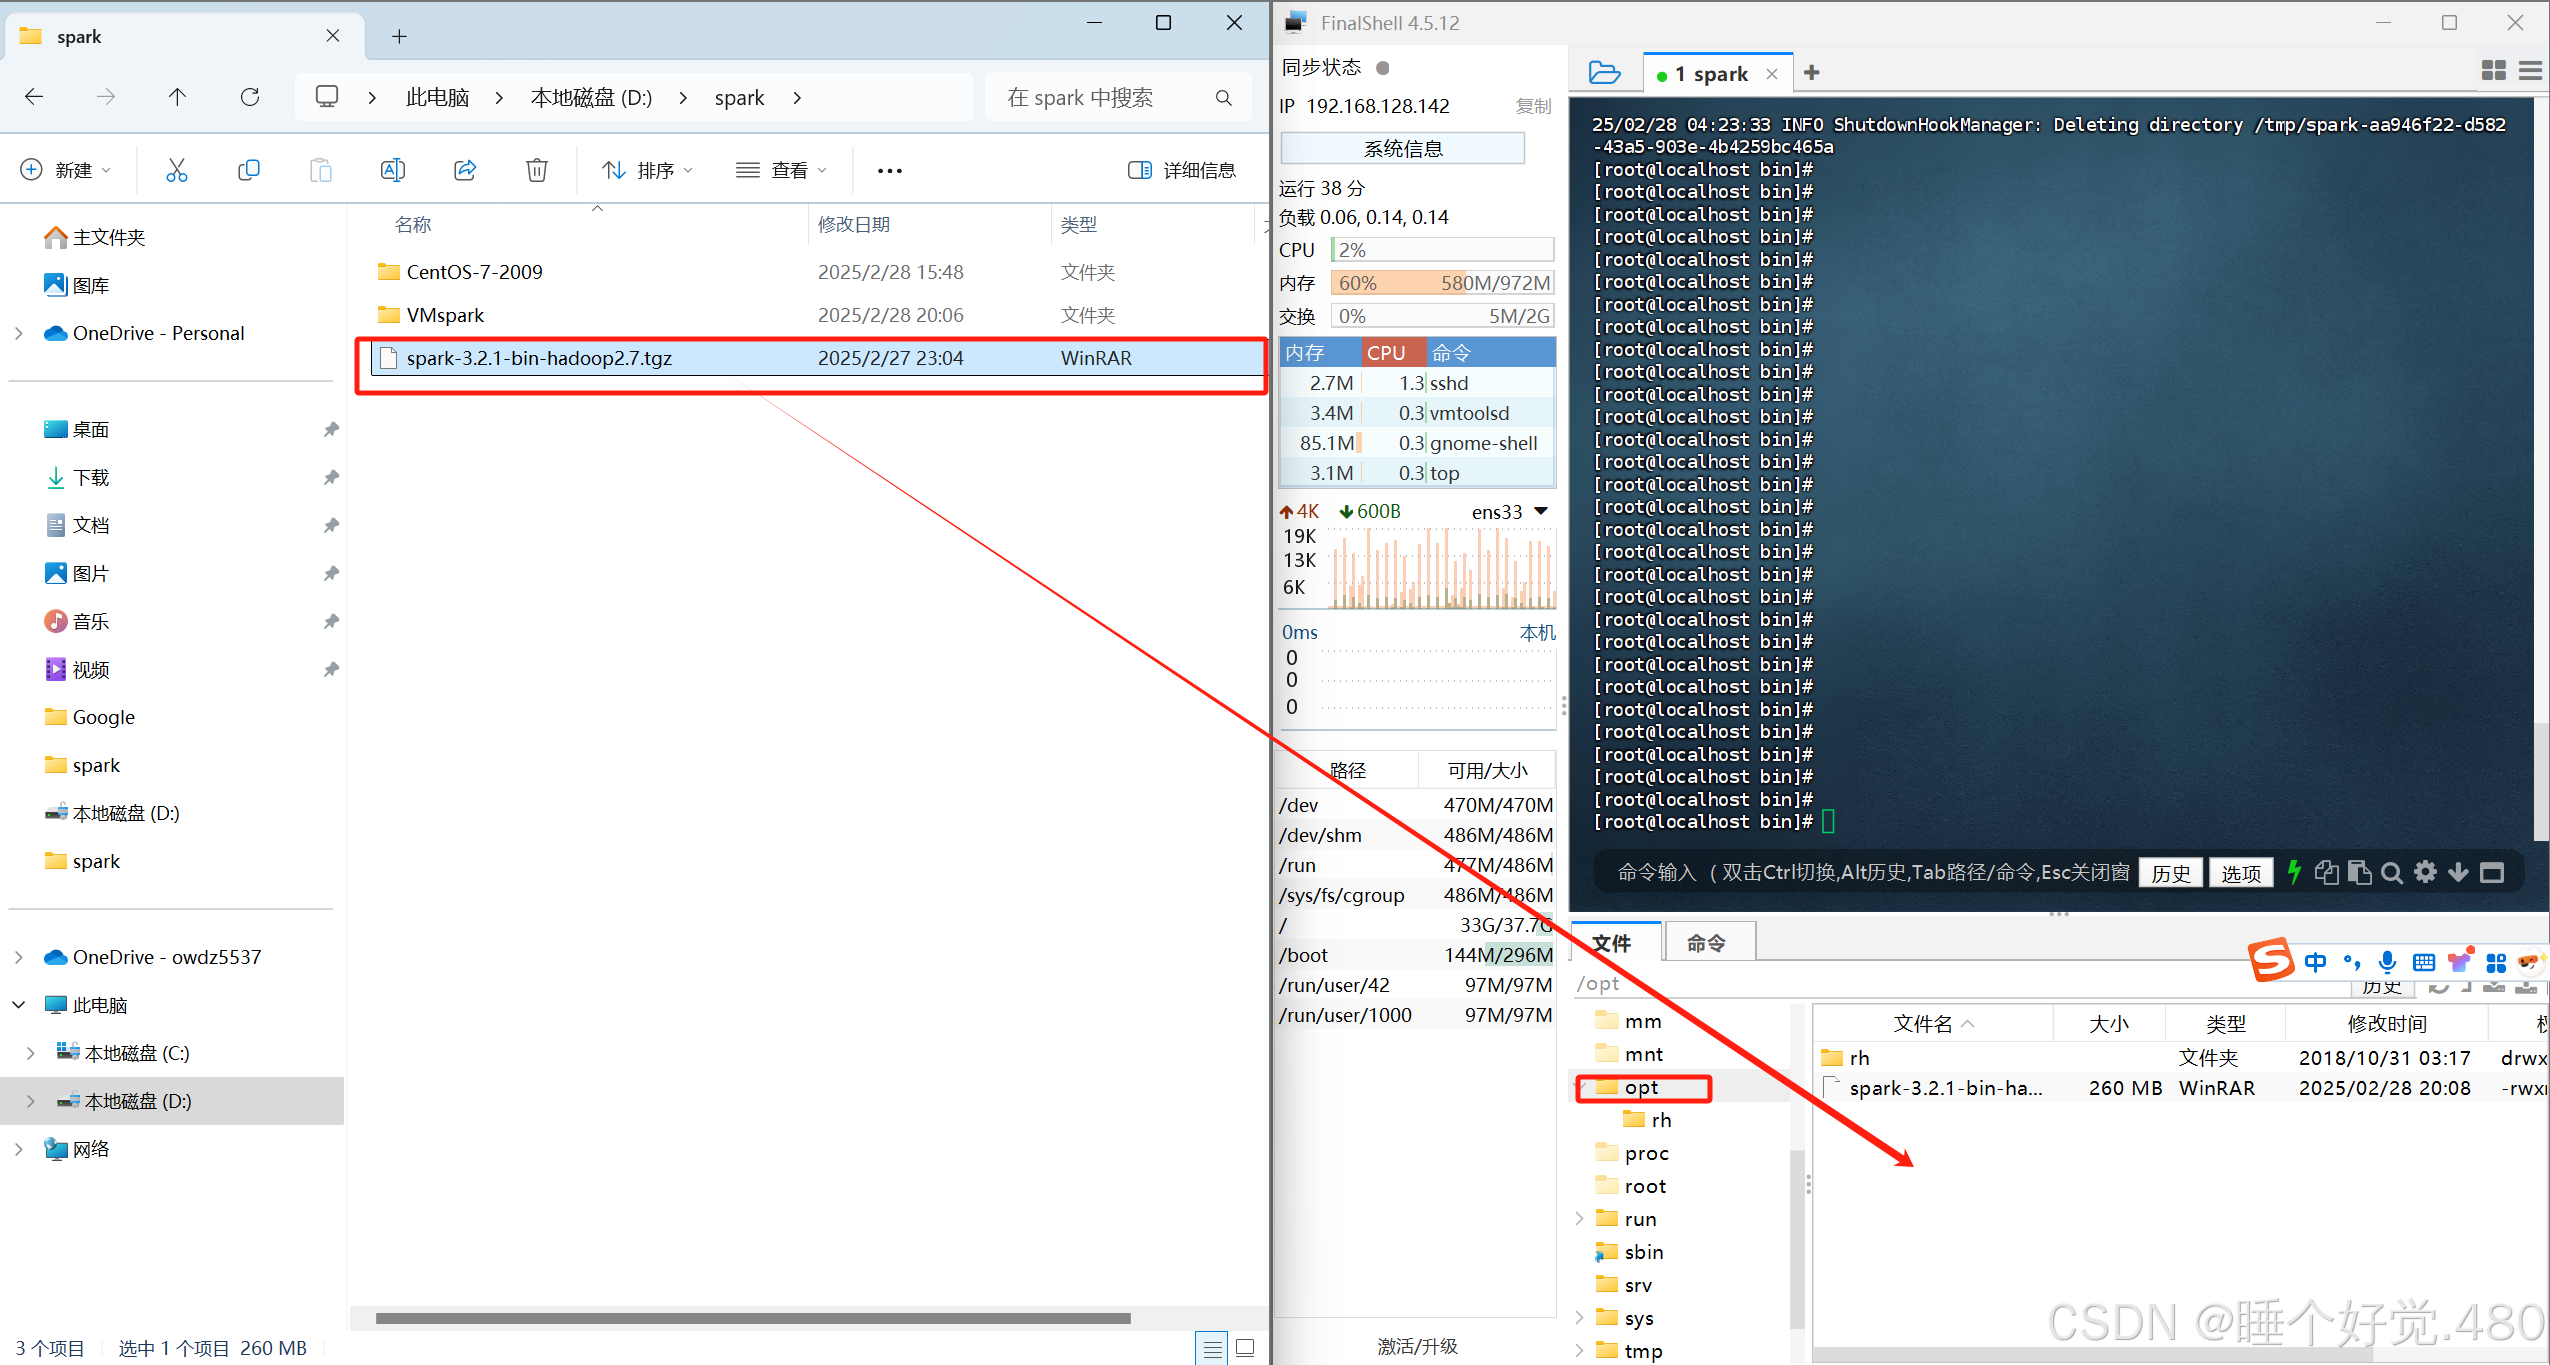Click the grid layout icon at top right

pyautogui.click(x=2493, y=70)
